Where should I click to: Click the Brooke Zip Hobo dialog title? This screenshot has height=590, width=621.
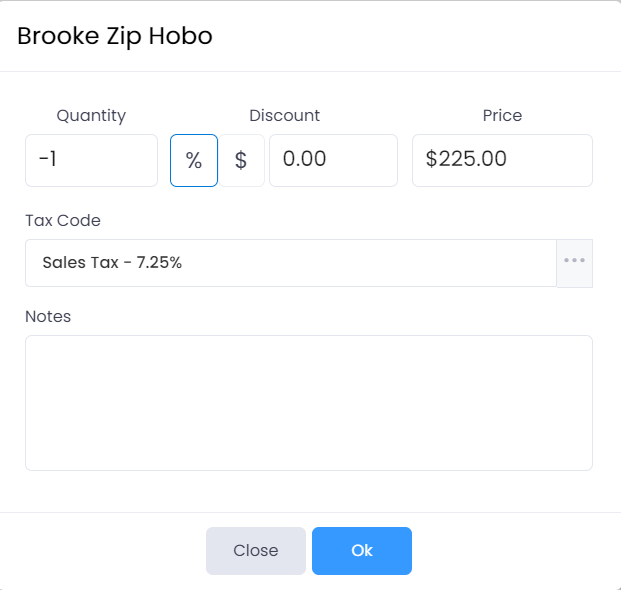pyautogui.click(x=115, y=36)
